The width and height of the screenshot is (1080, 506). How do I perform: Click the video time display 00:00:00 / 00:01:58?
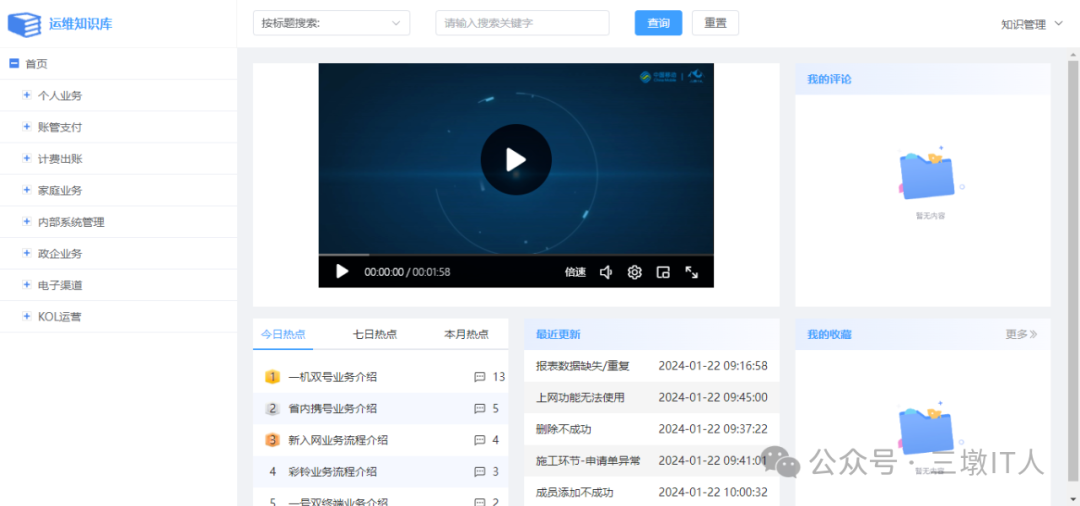(x=407, y=273)
